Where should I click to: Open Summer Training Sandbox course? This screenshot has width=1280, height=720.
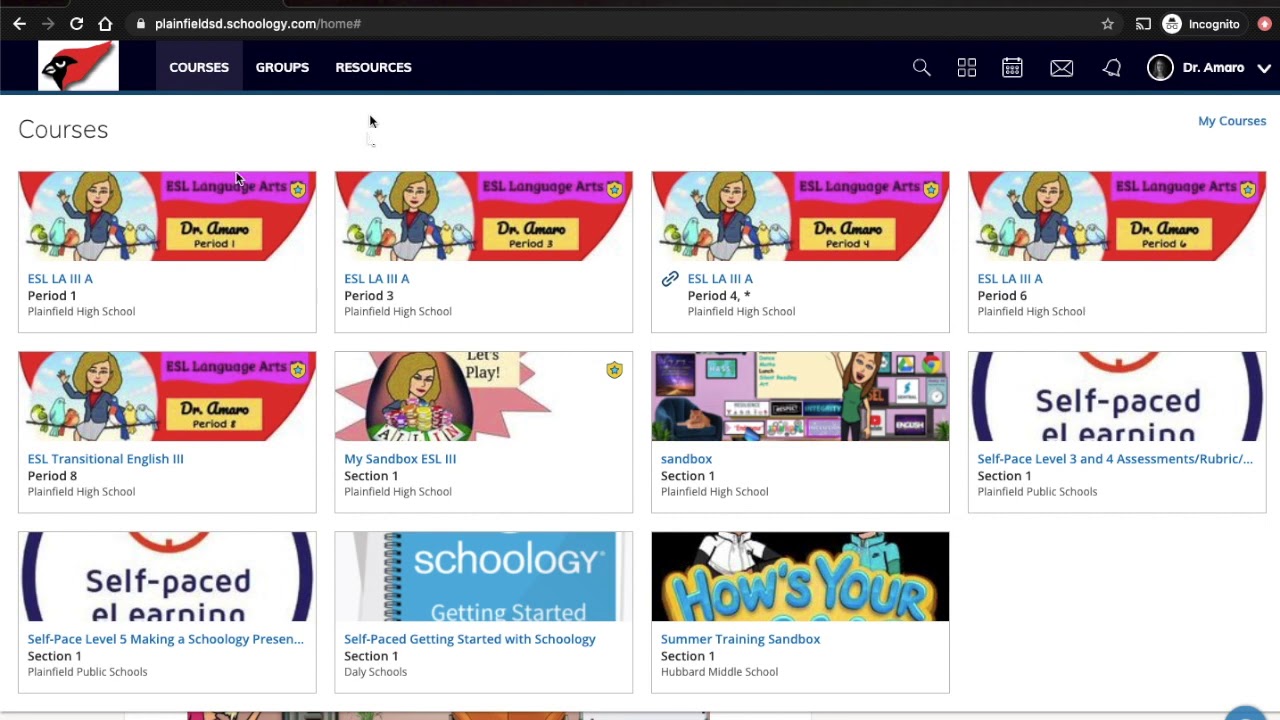point(740,639)
